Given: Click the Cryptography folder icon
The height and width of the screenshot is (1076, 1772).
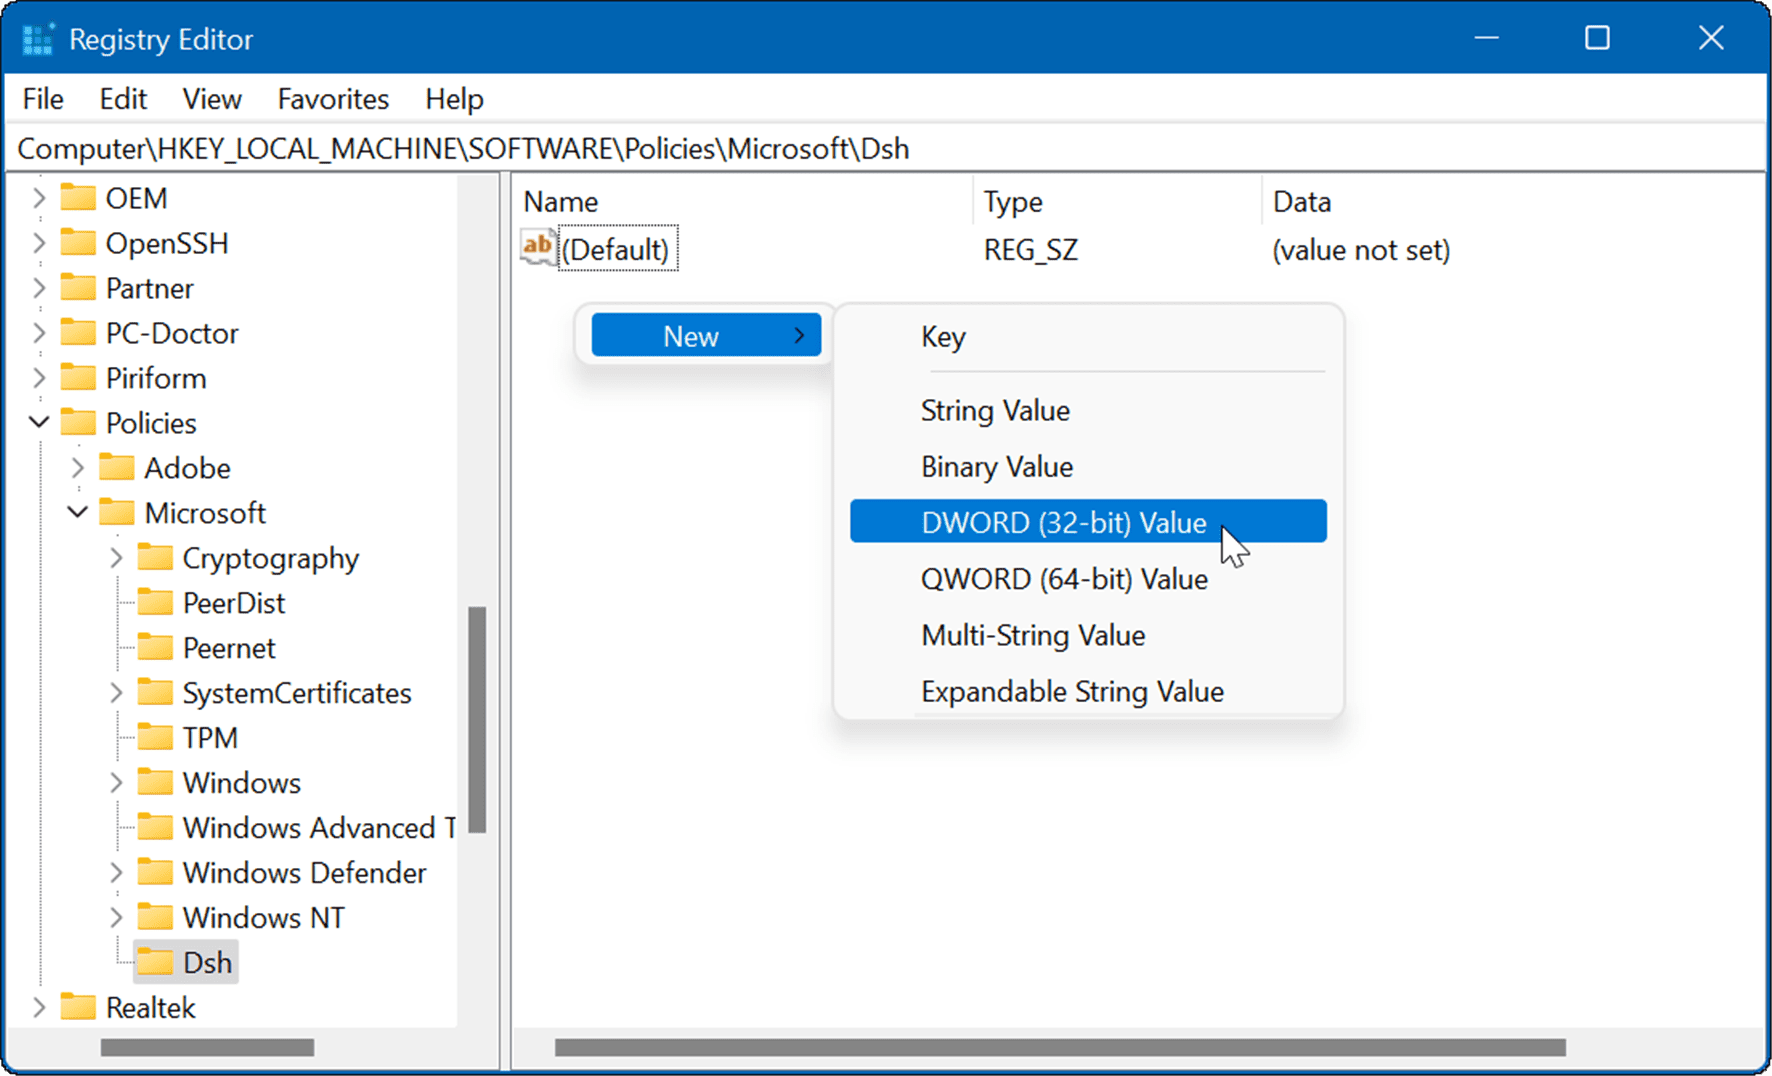Looking at the screenshot, I should 158,557.
